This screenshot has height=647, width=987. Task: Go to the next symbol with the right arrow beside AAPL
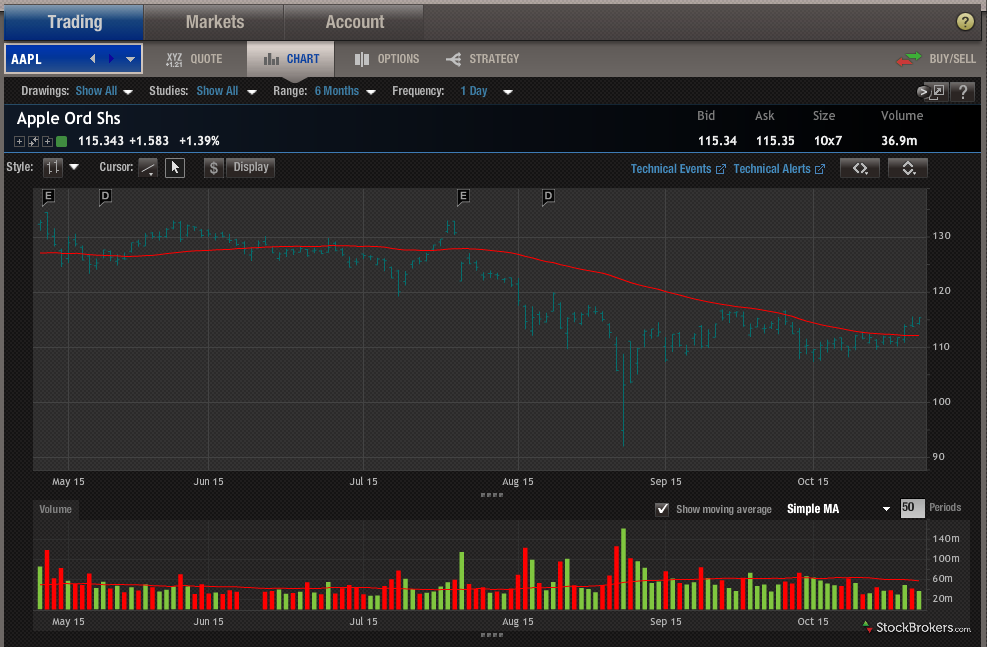111,59
